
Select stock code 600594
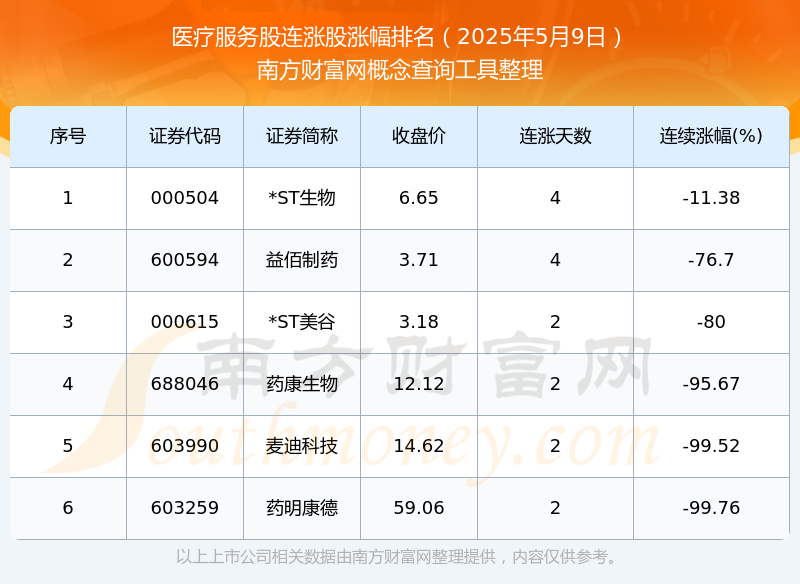coord(185,260)
